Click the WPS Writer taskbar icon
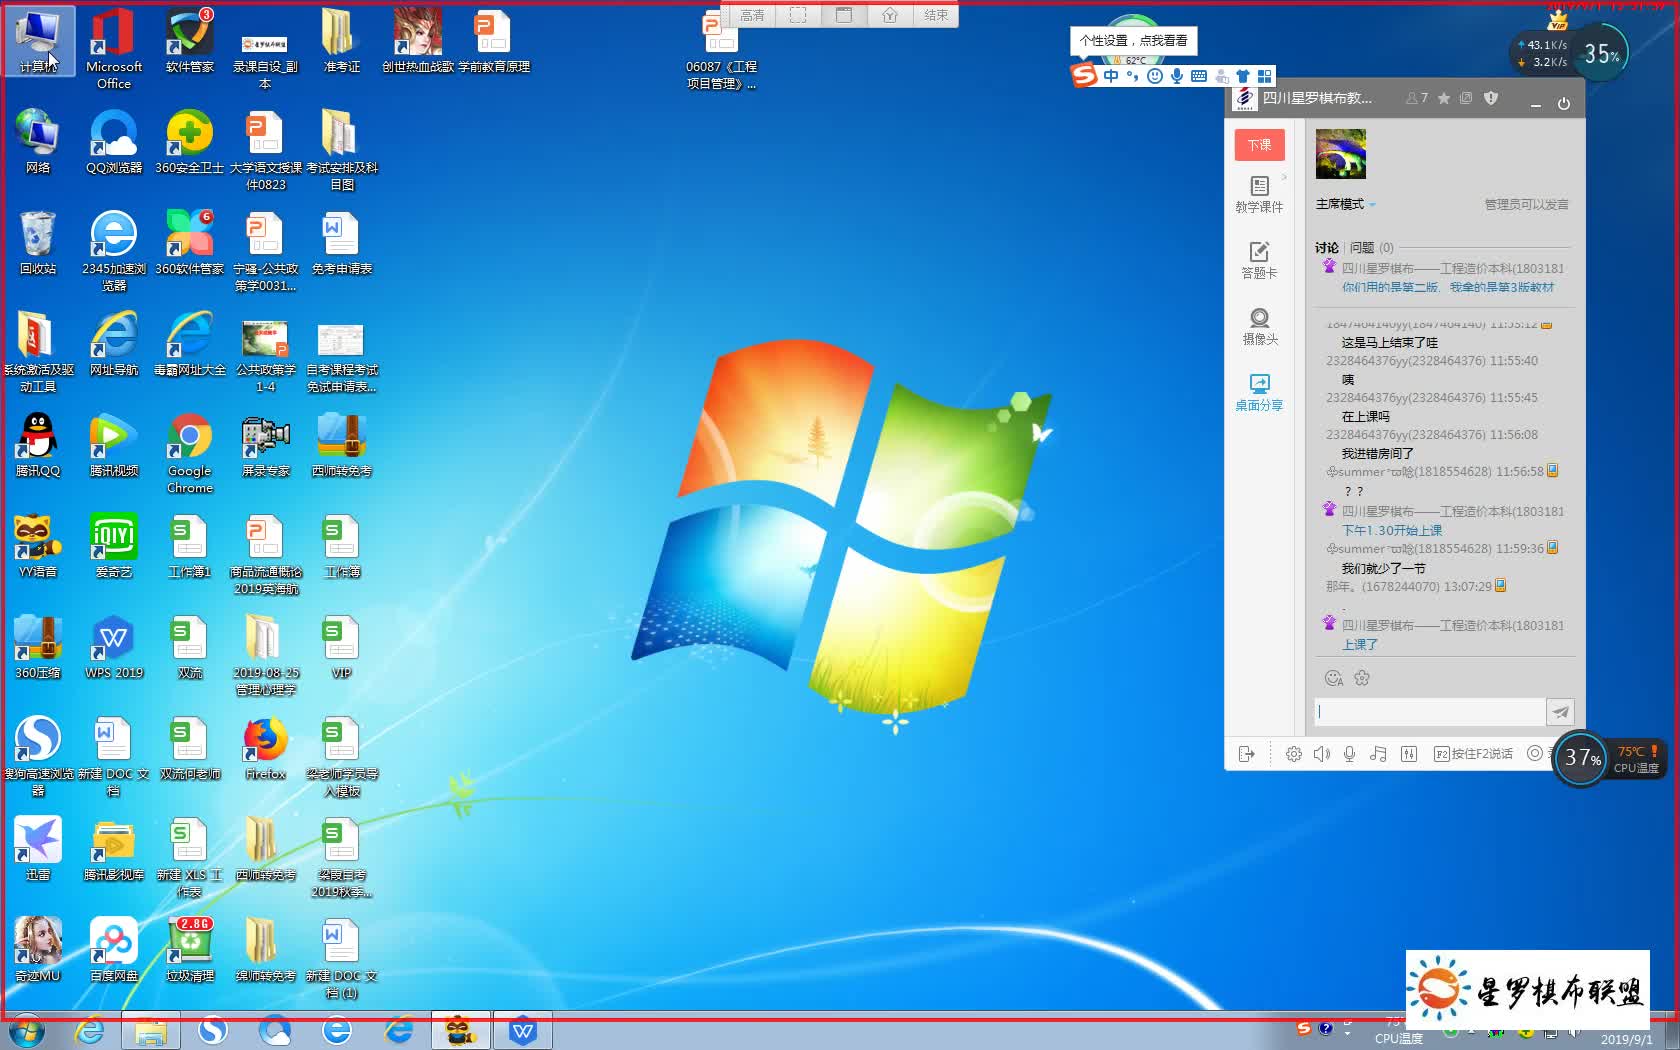This screenshot has height=1050, width=1680. pos(522,1031)
